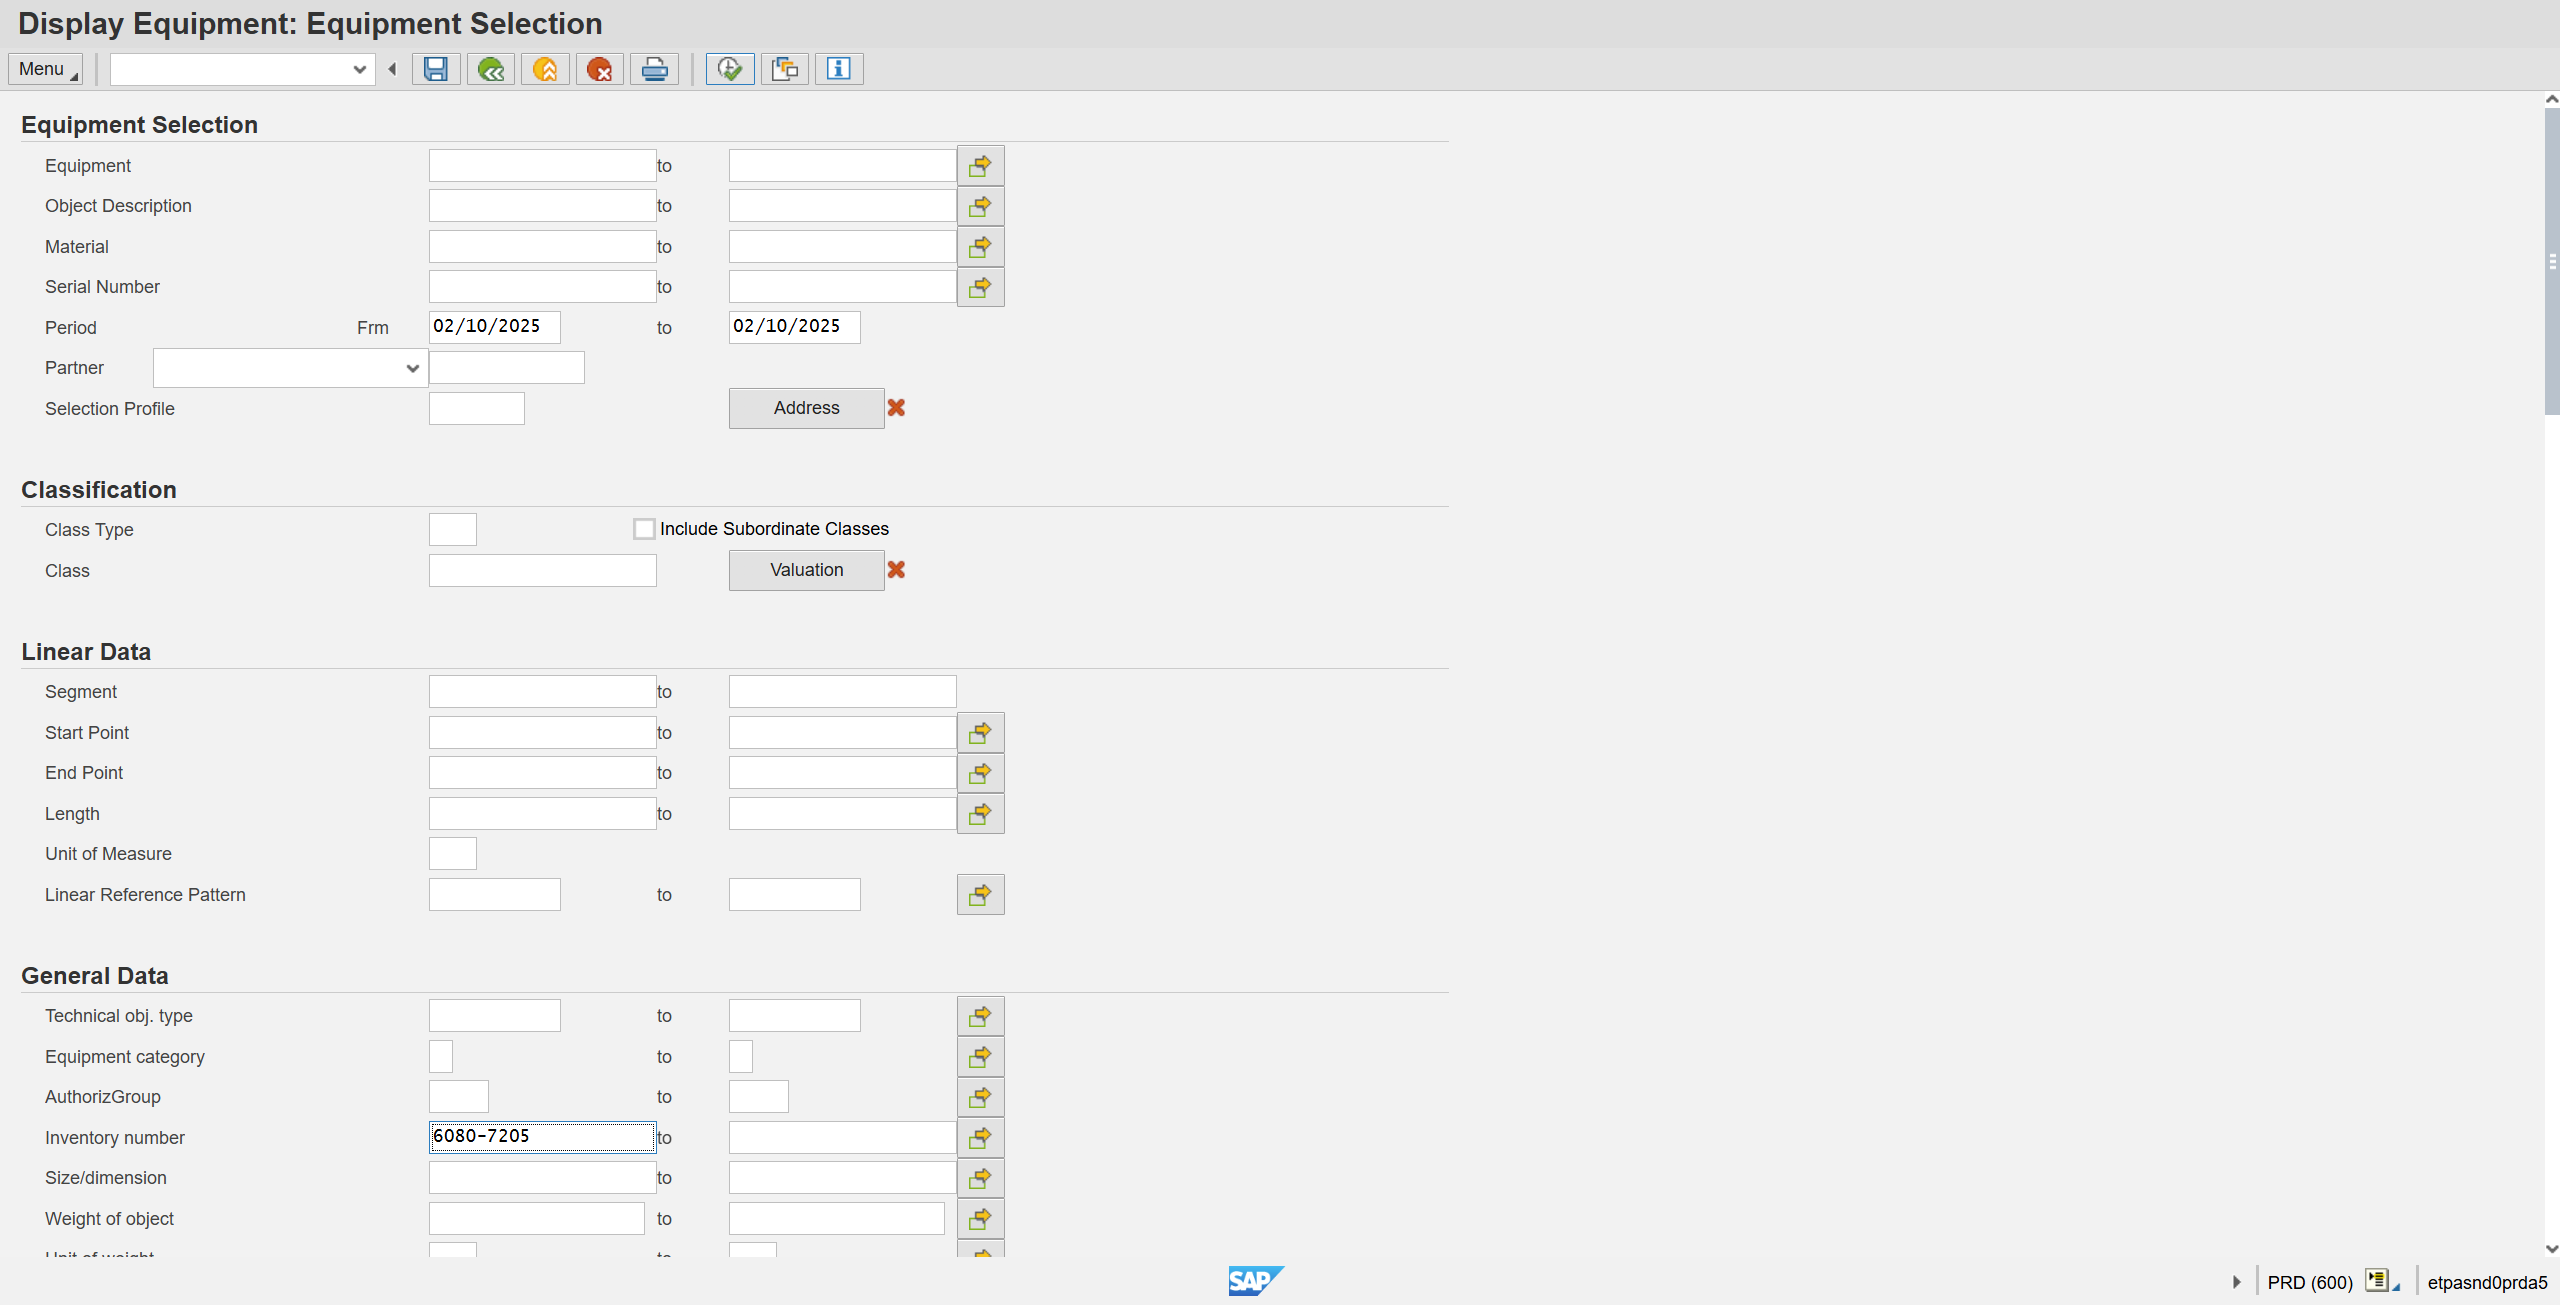Click the Object Description from field
2560x1305 pixels.
click(x=543, y=206)
